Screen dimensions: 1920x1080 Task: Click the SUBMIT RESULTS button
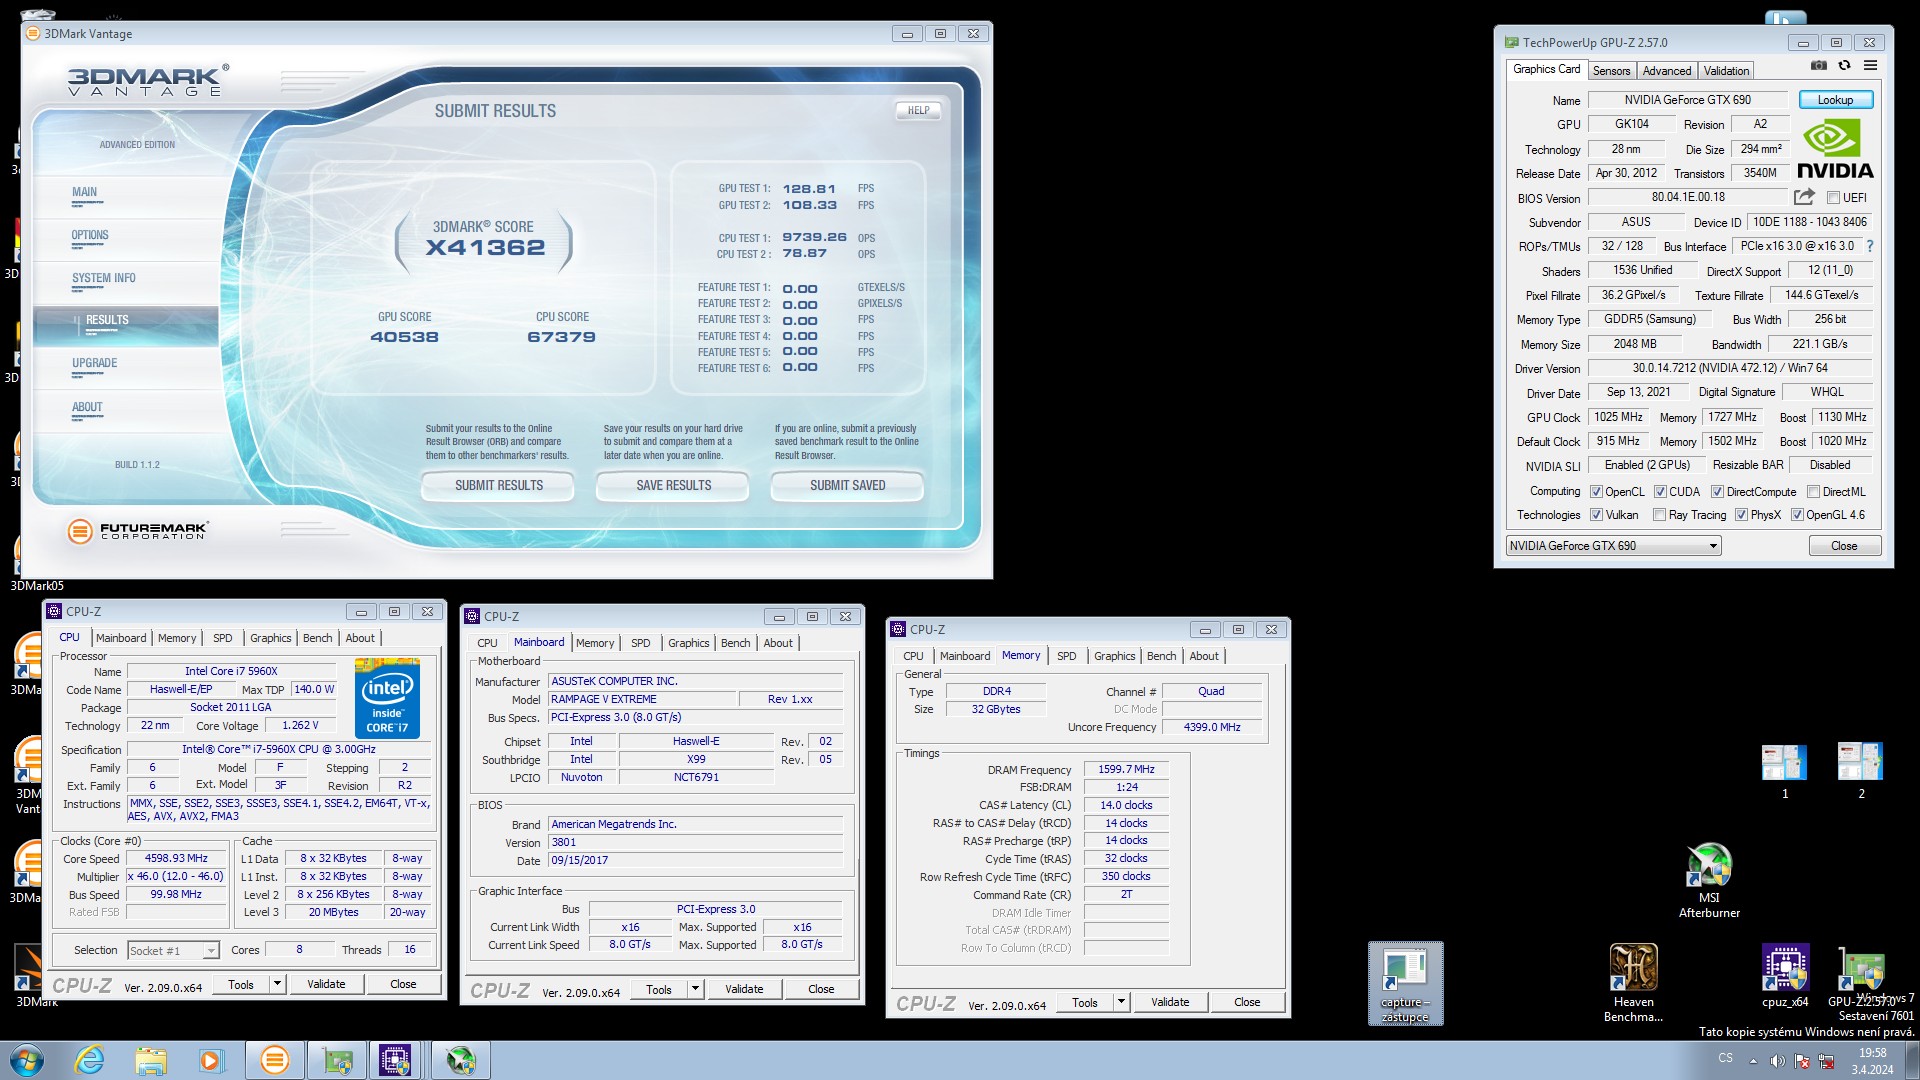(499, 486)
